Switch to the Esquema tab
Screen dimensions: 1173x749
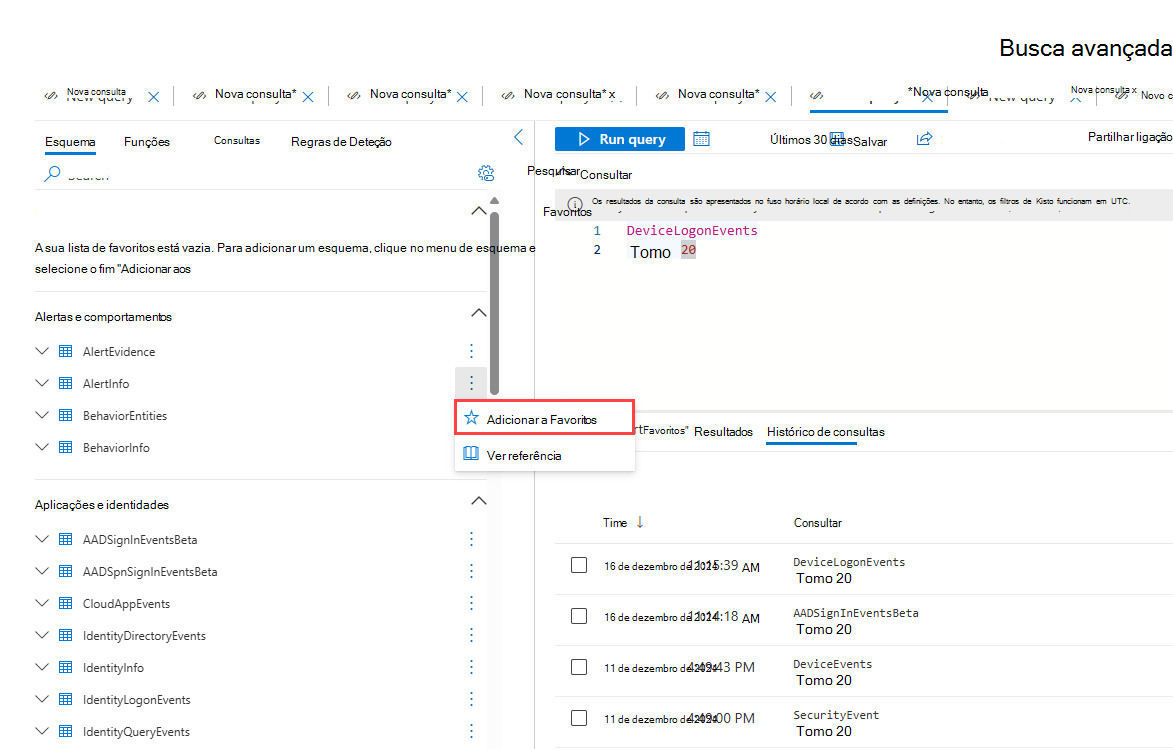(x=70, y=141)
